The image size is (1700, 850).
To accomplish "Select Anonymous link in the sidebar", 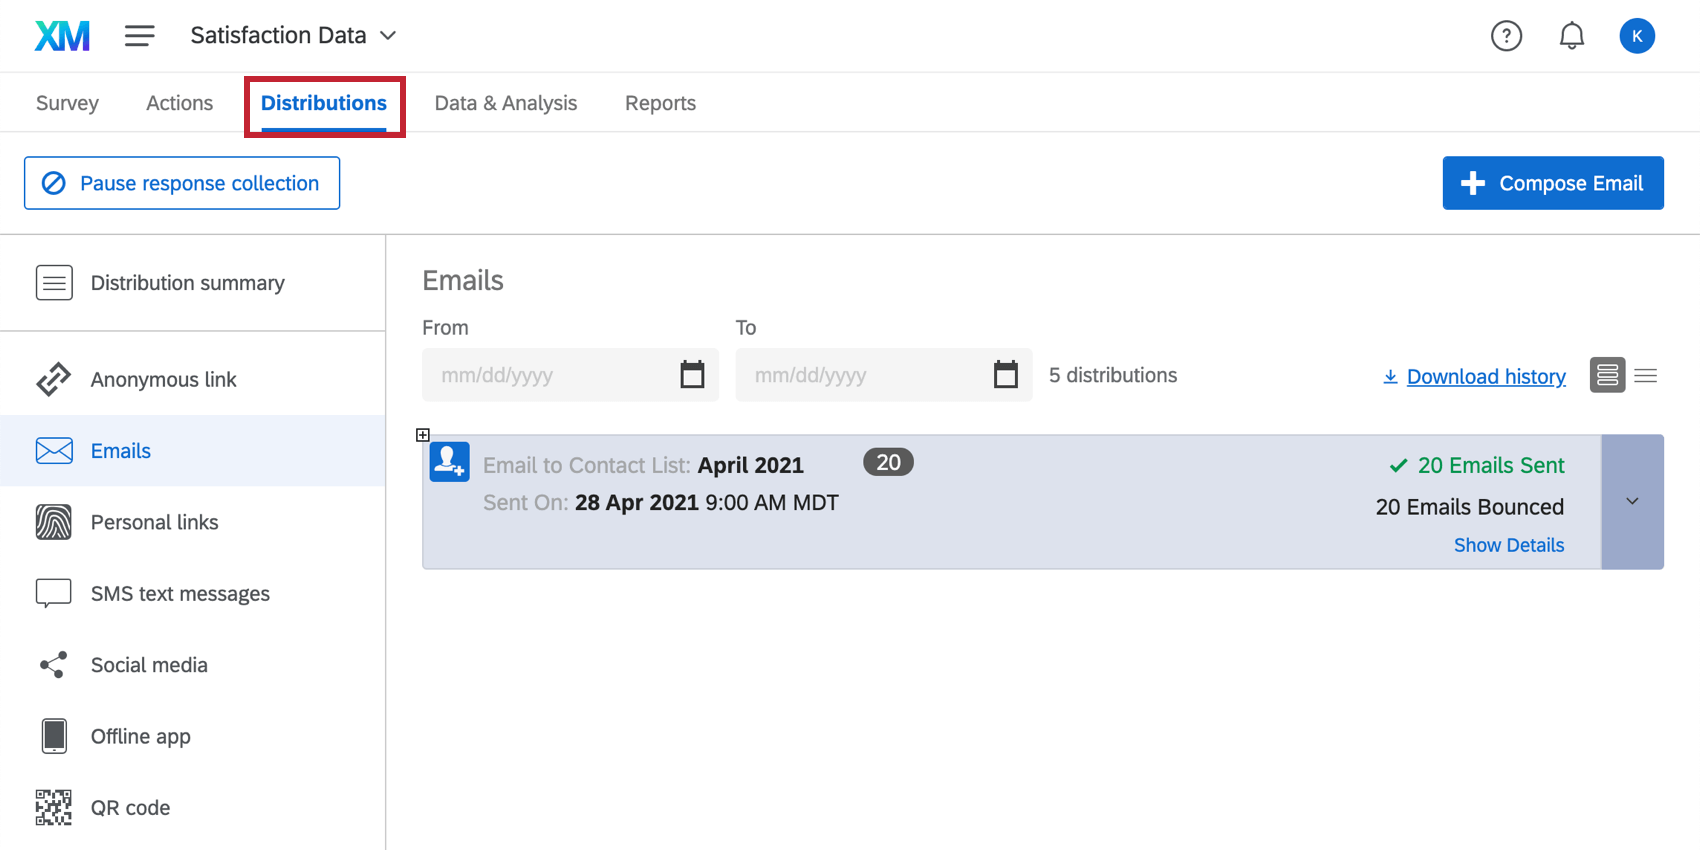I will pos(163,380).
